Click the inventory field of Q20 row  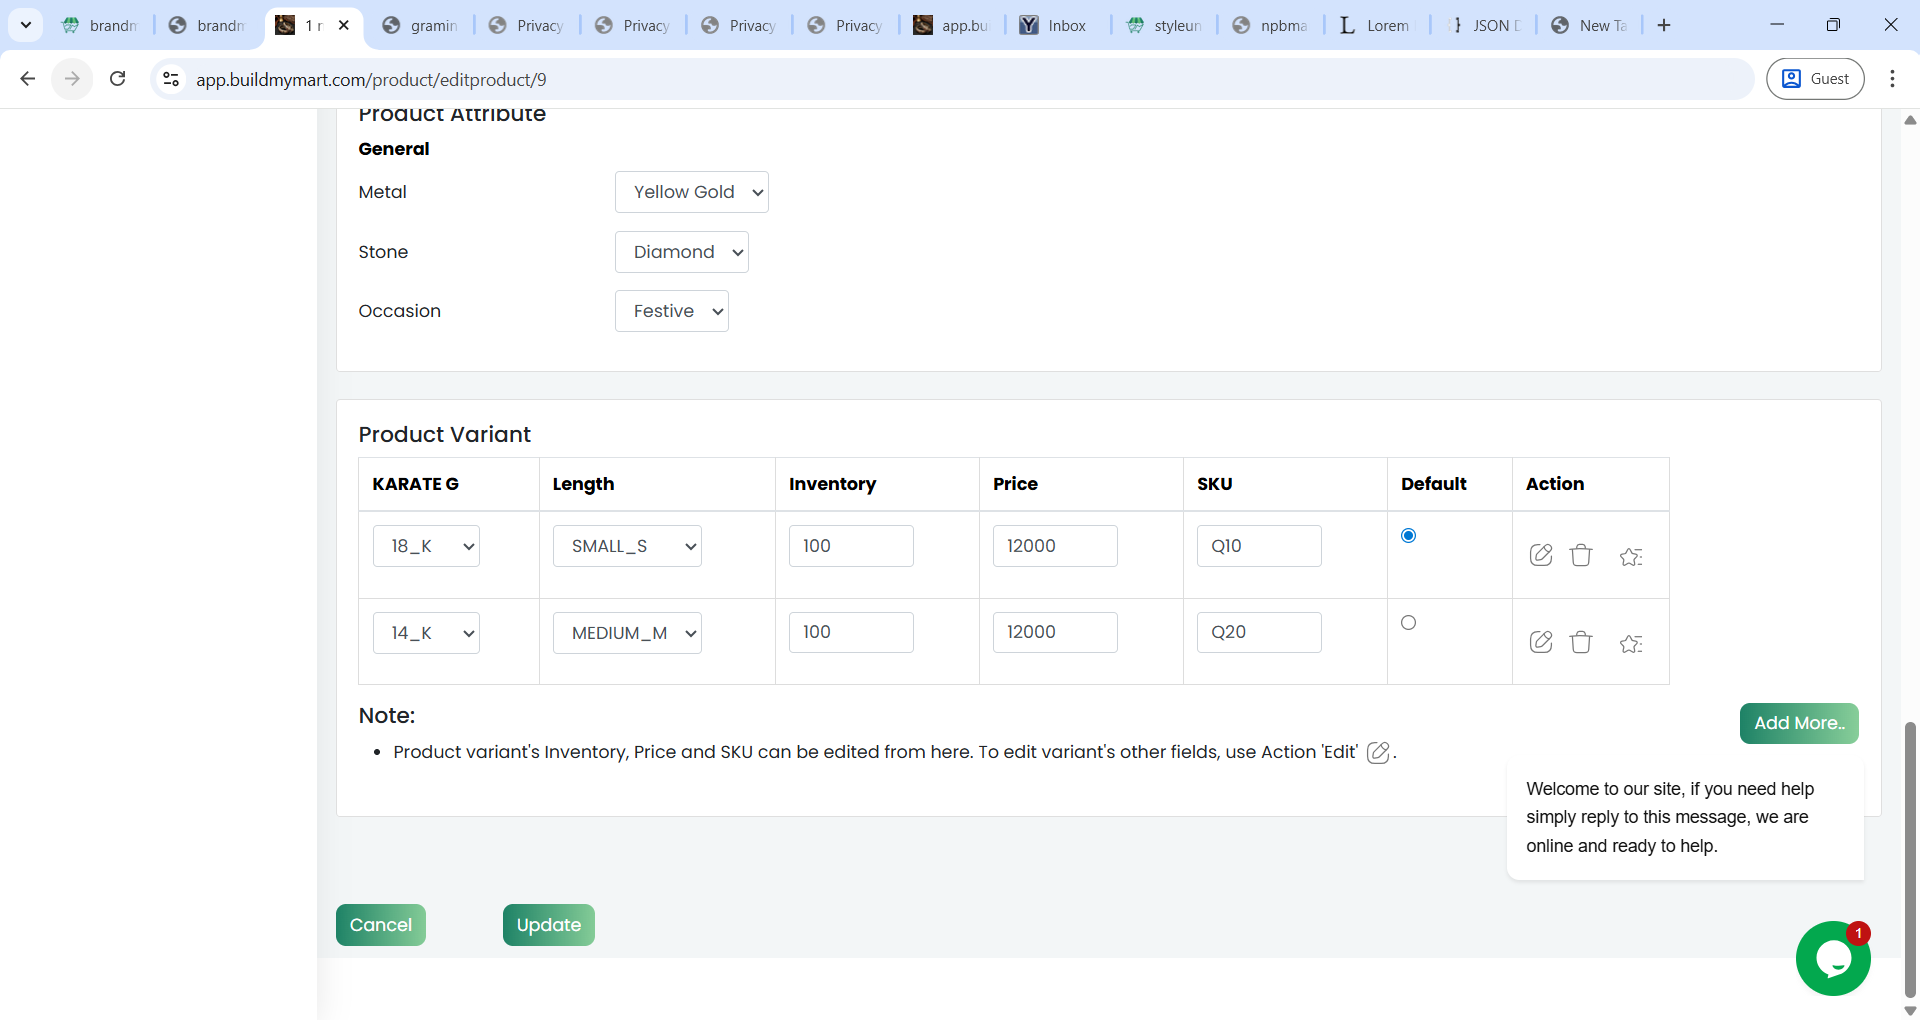[851, 632]
